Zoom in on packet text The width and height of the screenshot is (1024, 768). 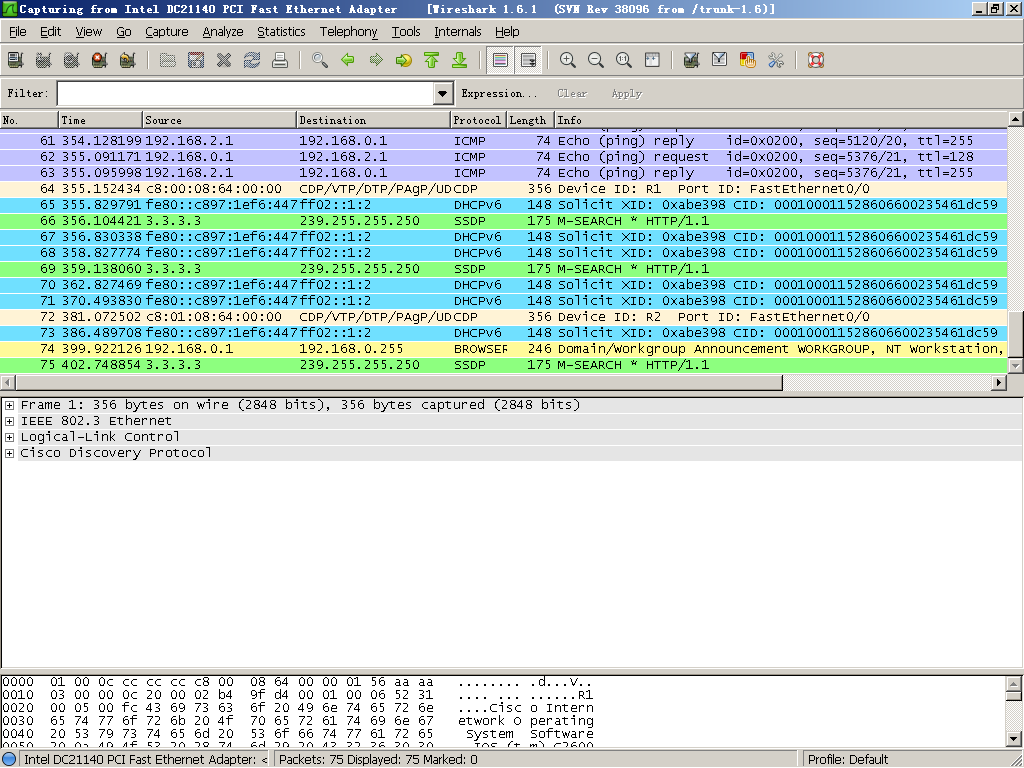click(x=568, y=60)
